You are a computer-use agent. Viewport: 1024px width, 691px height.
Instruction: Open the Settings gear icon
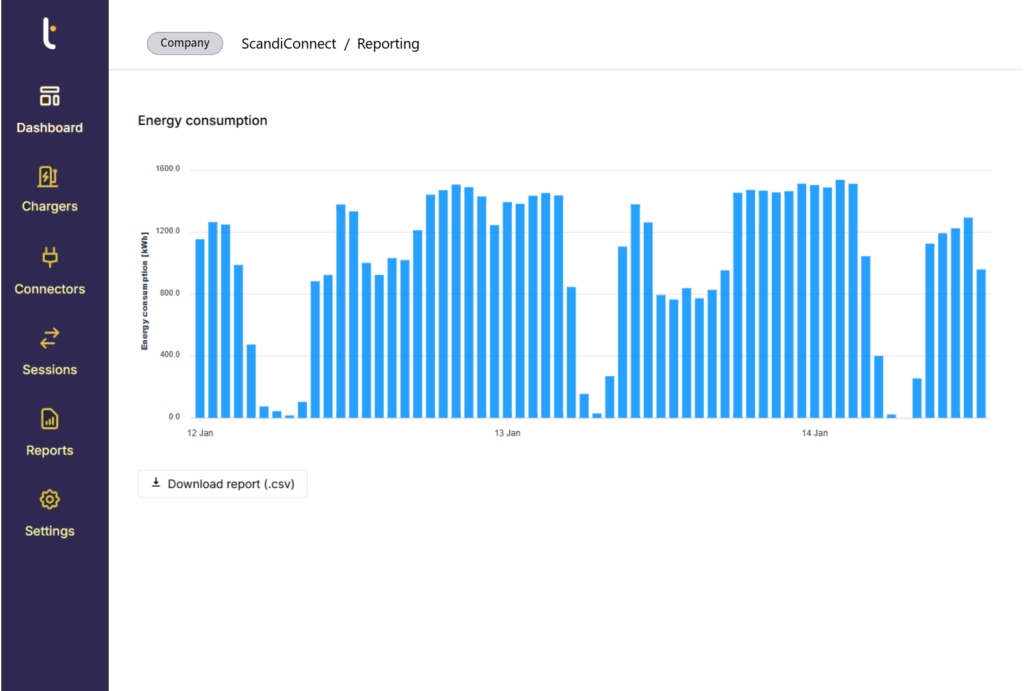[x=49, y=499]
